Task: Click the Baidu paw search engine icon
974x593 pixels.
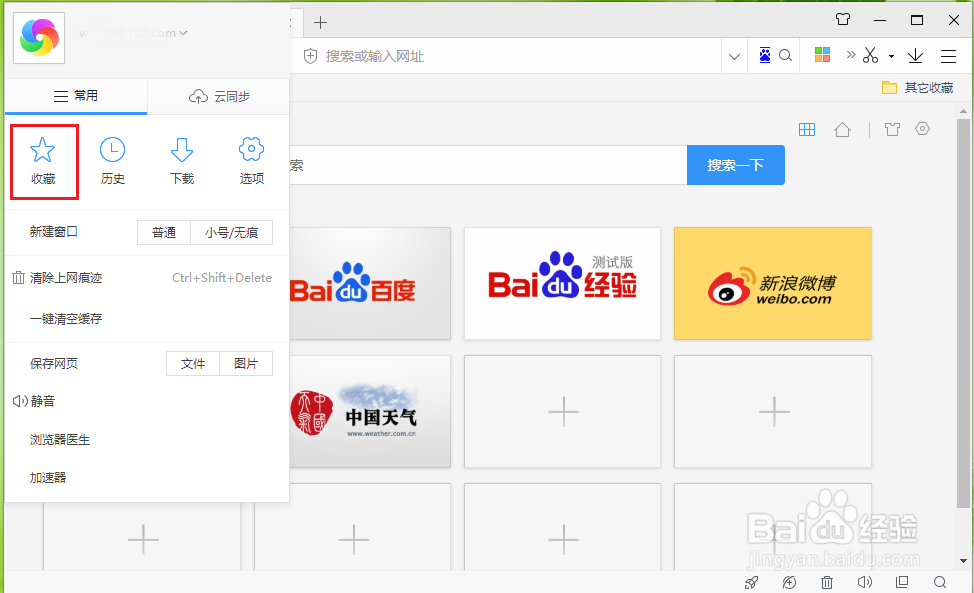Action: (x=765, y=55)
